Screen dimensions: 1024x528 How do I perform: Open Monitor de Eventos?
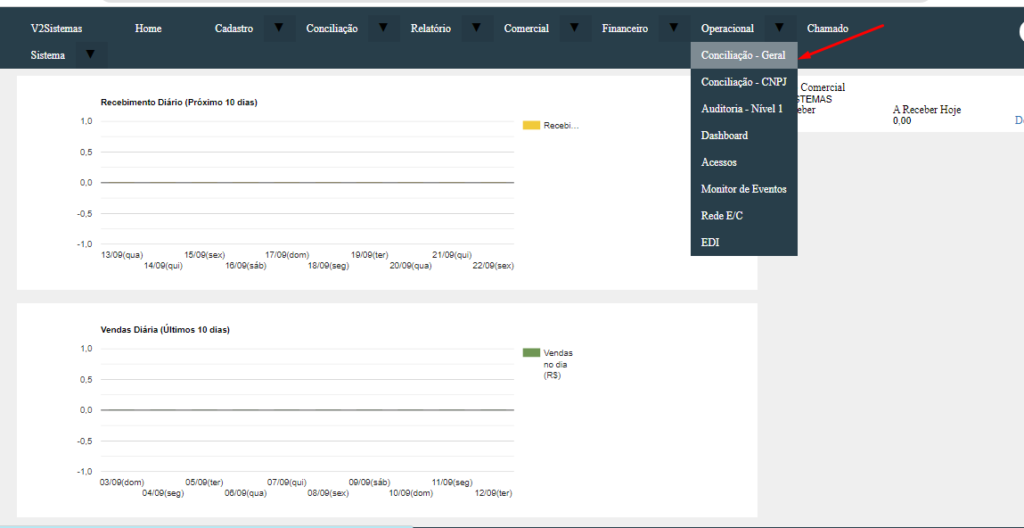(x=743, y=189)
